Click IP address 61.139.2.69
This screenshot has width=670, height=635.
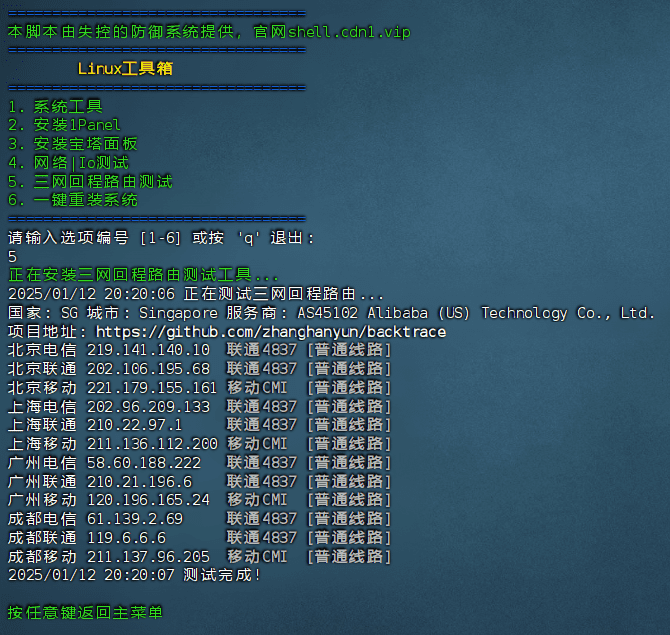(x=135, y=519)
